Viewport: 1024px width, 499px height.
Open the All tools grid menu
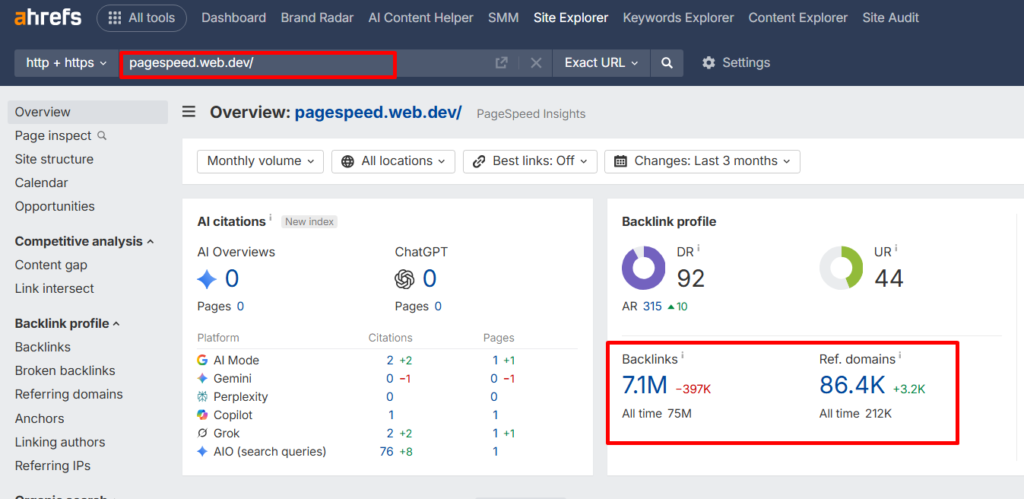click(142, 18)
